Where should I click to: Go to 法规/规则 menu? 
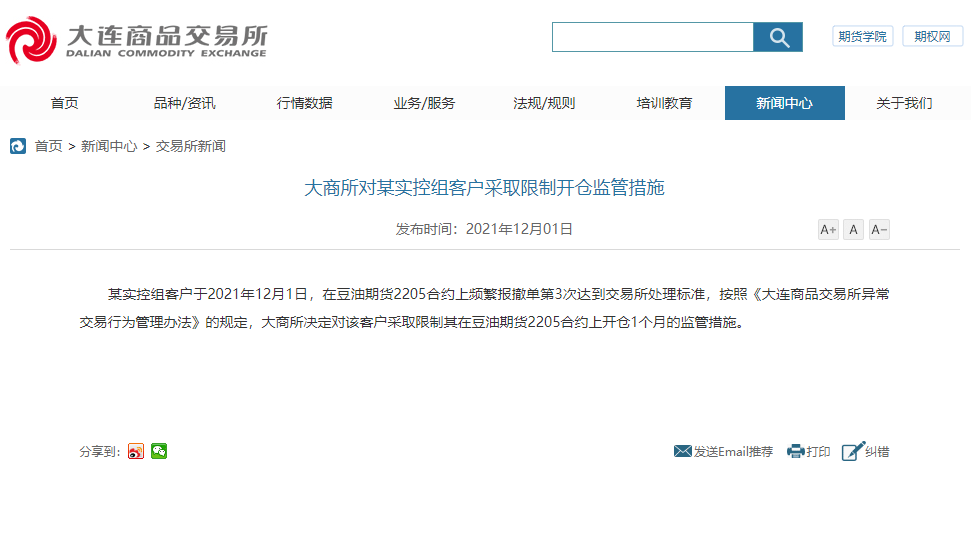[x=544, y=103]
